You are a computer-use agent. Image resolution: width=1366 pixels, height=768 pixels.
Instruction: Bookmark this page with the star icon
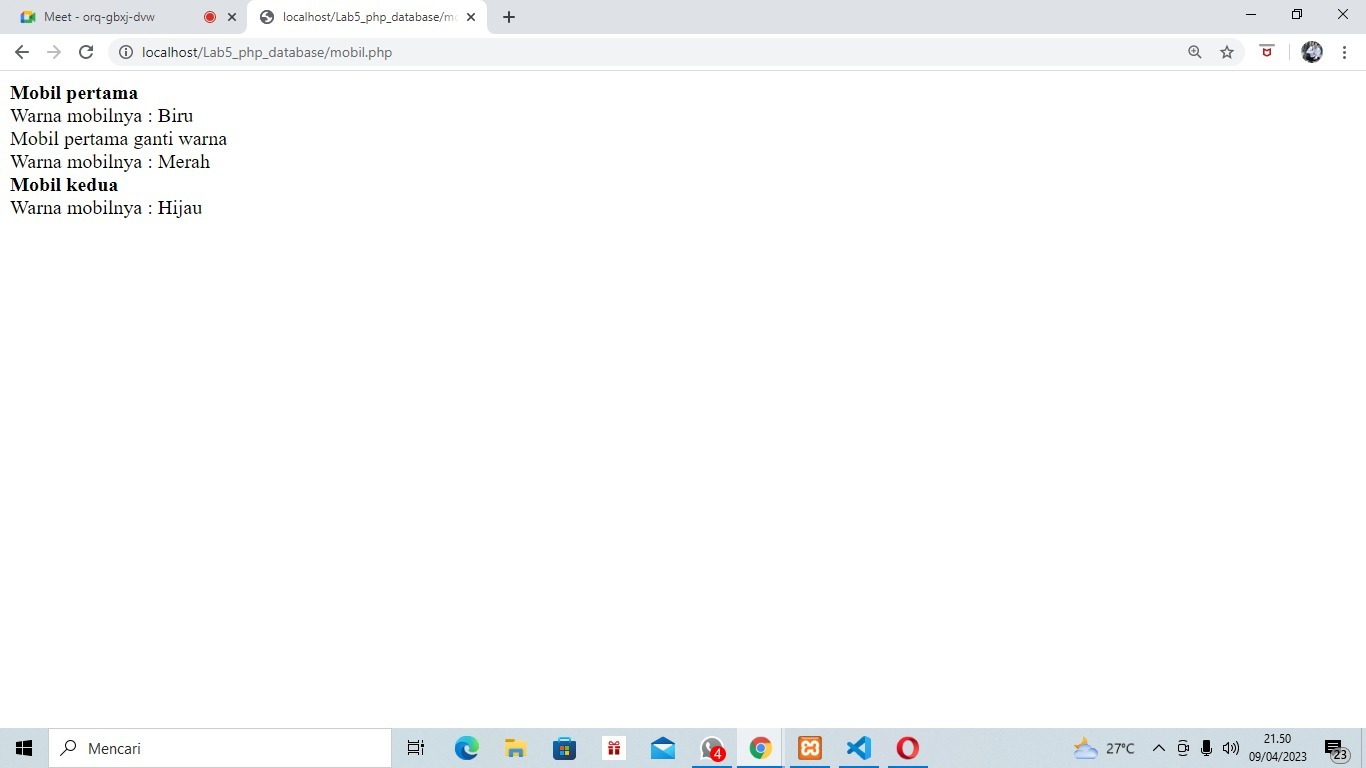pyautogui.click(x=1226, y=52)
